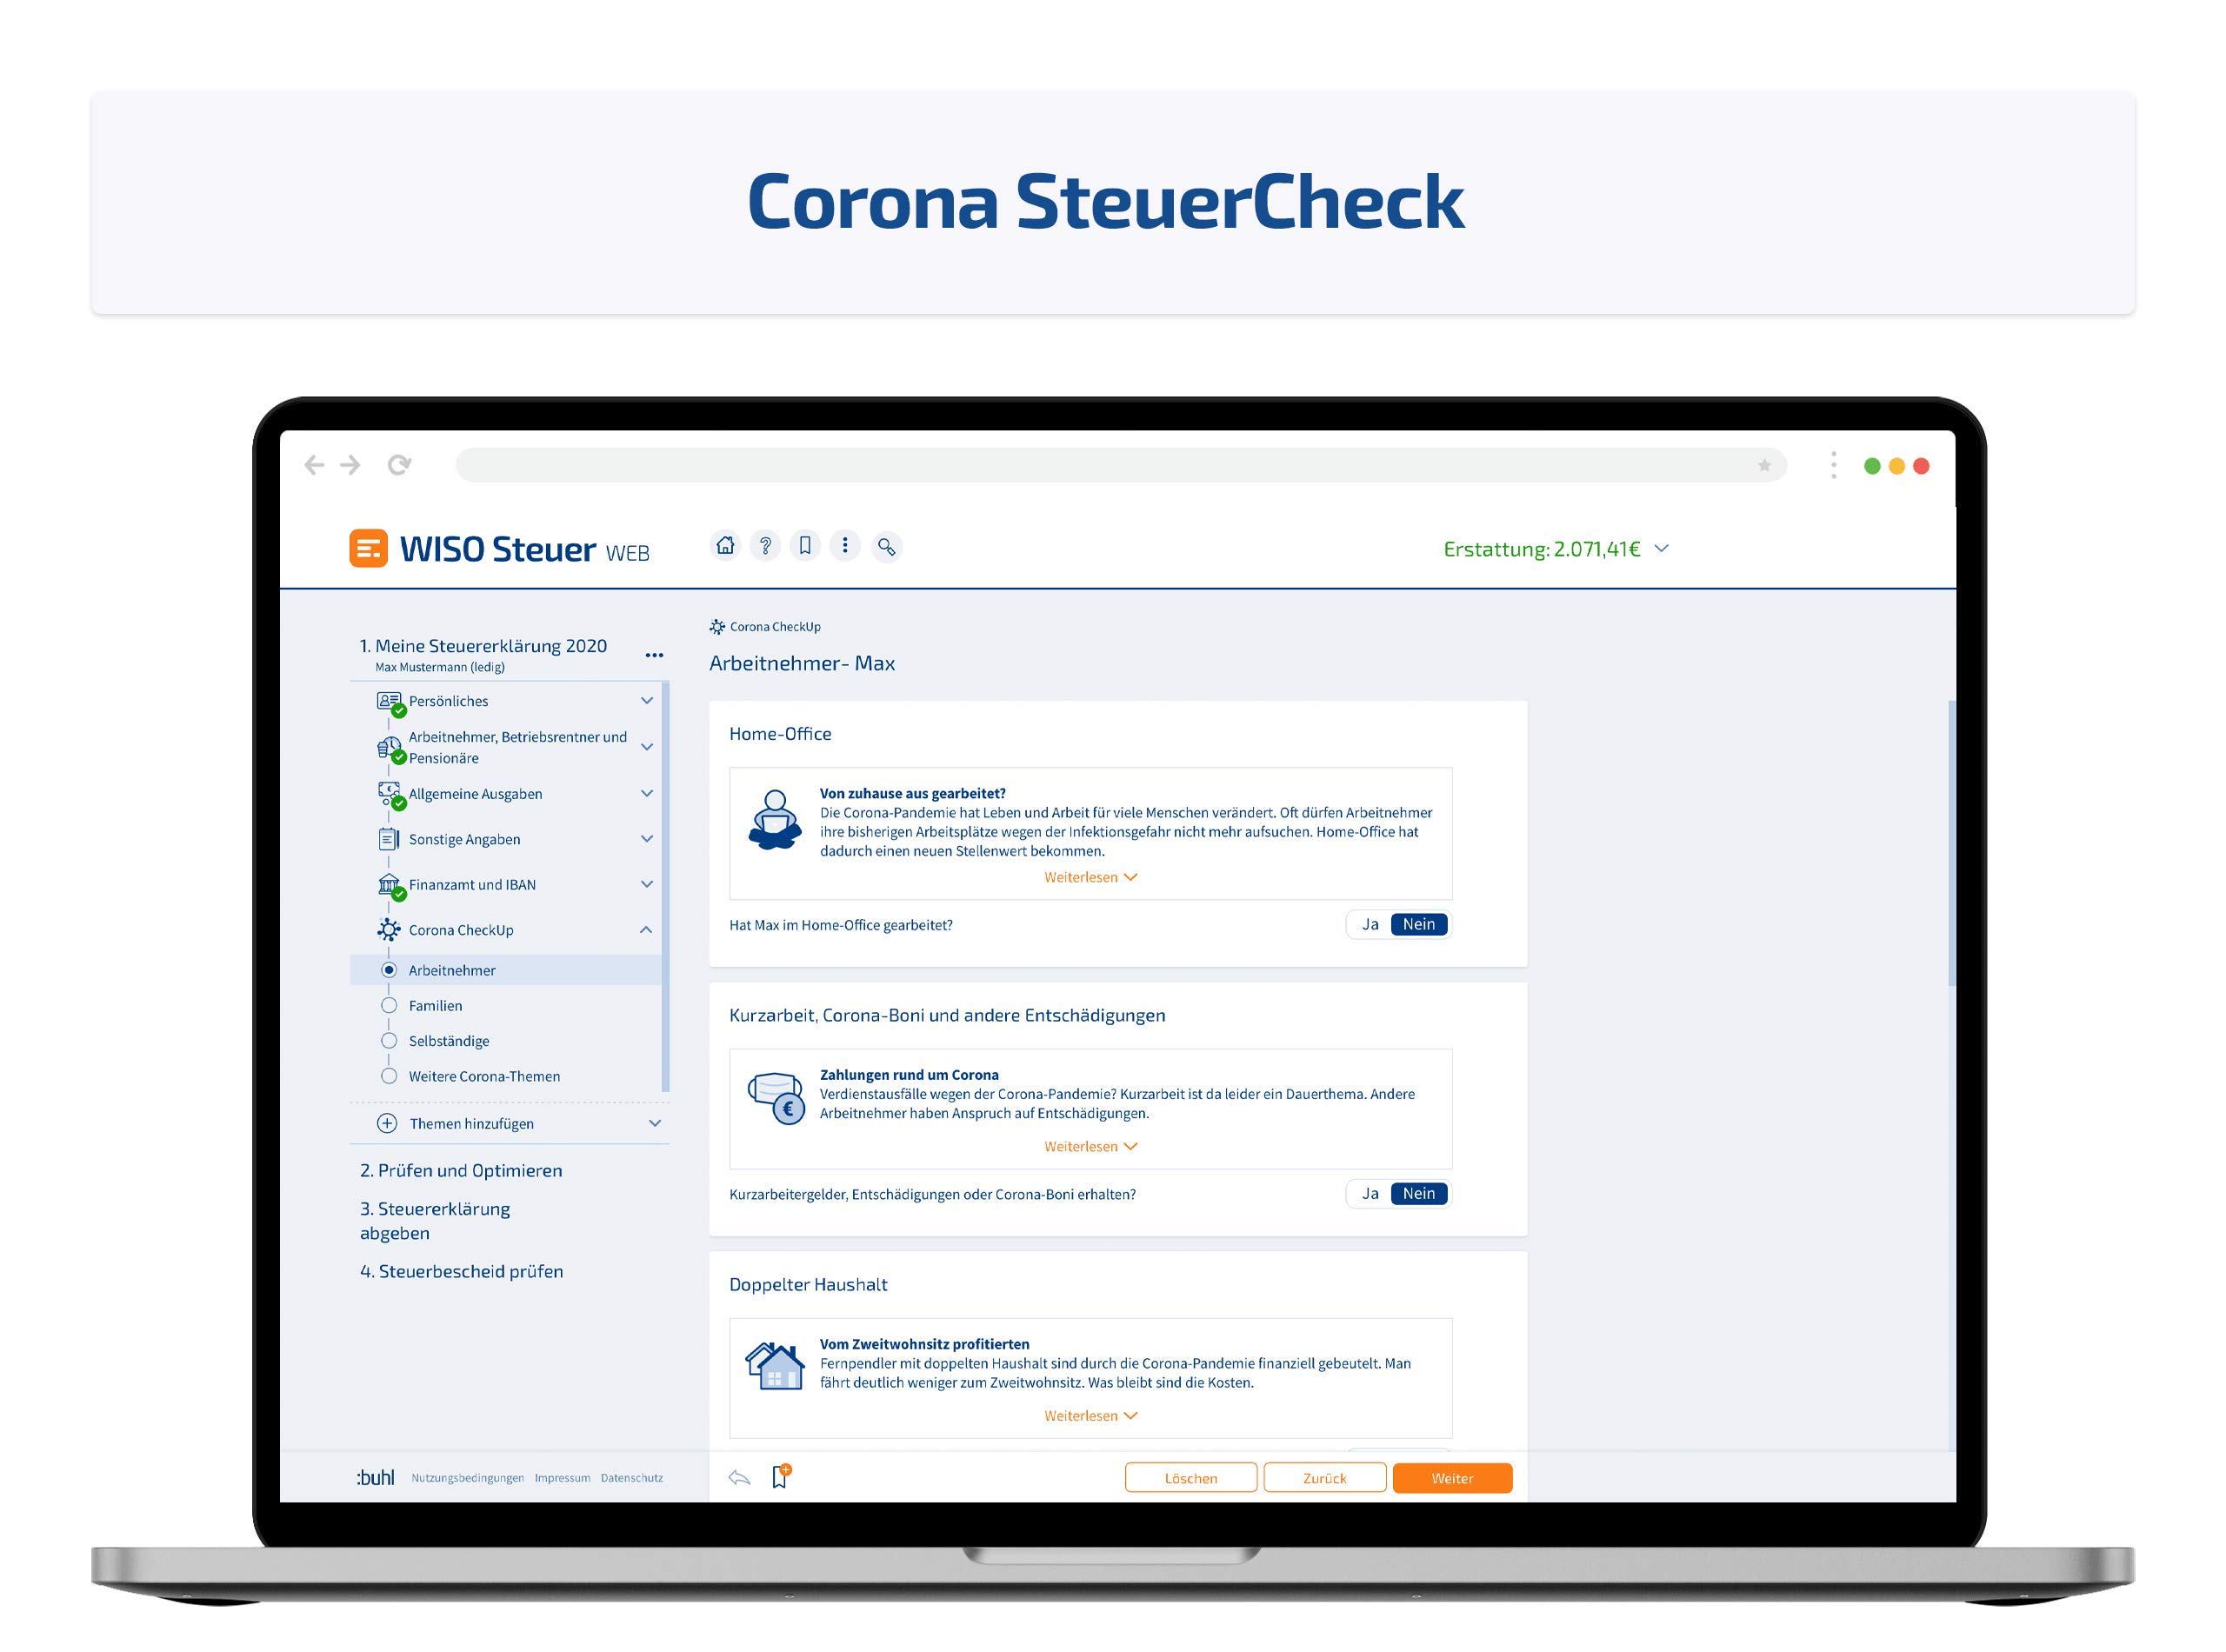Click the Sonstige Angaben document icon
The height and width of the screenshot is (1652, 2226).
click(x=389, y=839)
